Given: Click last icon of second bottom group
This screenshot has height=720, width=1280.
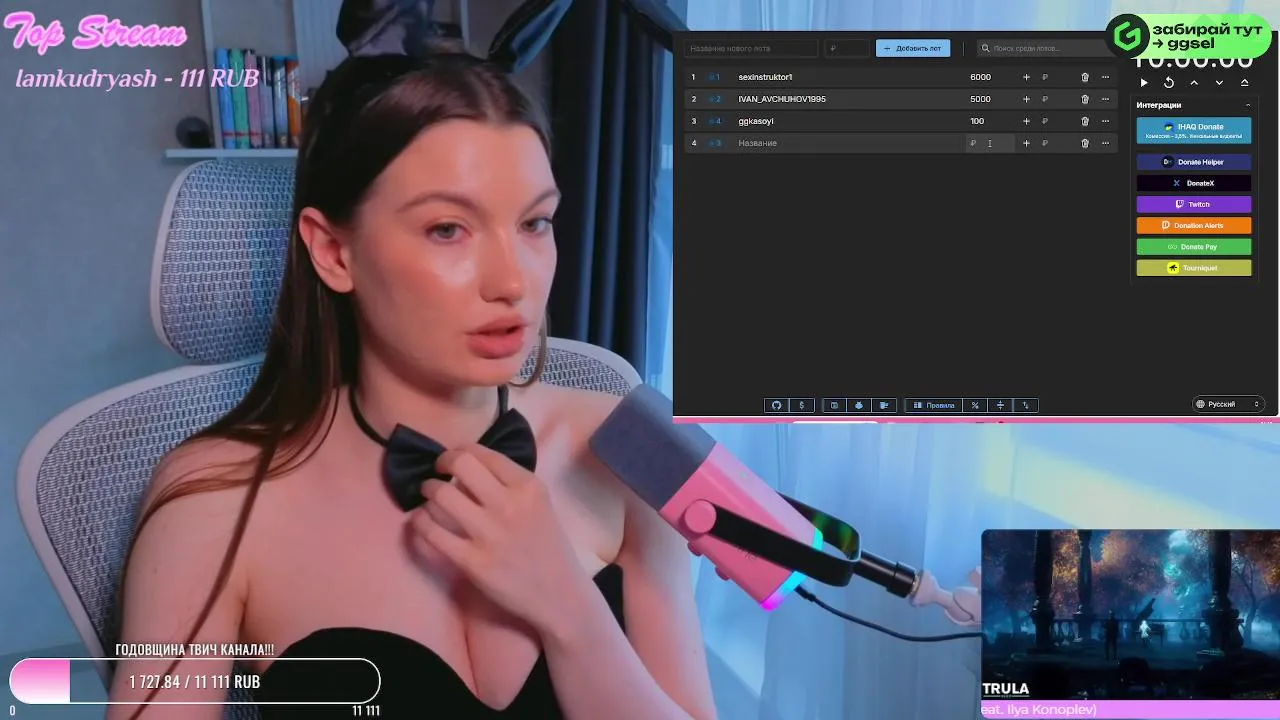Looking at the screenshot, I should (x=883, y=405).
